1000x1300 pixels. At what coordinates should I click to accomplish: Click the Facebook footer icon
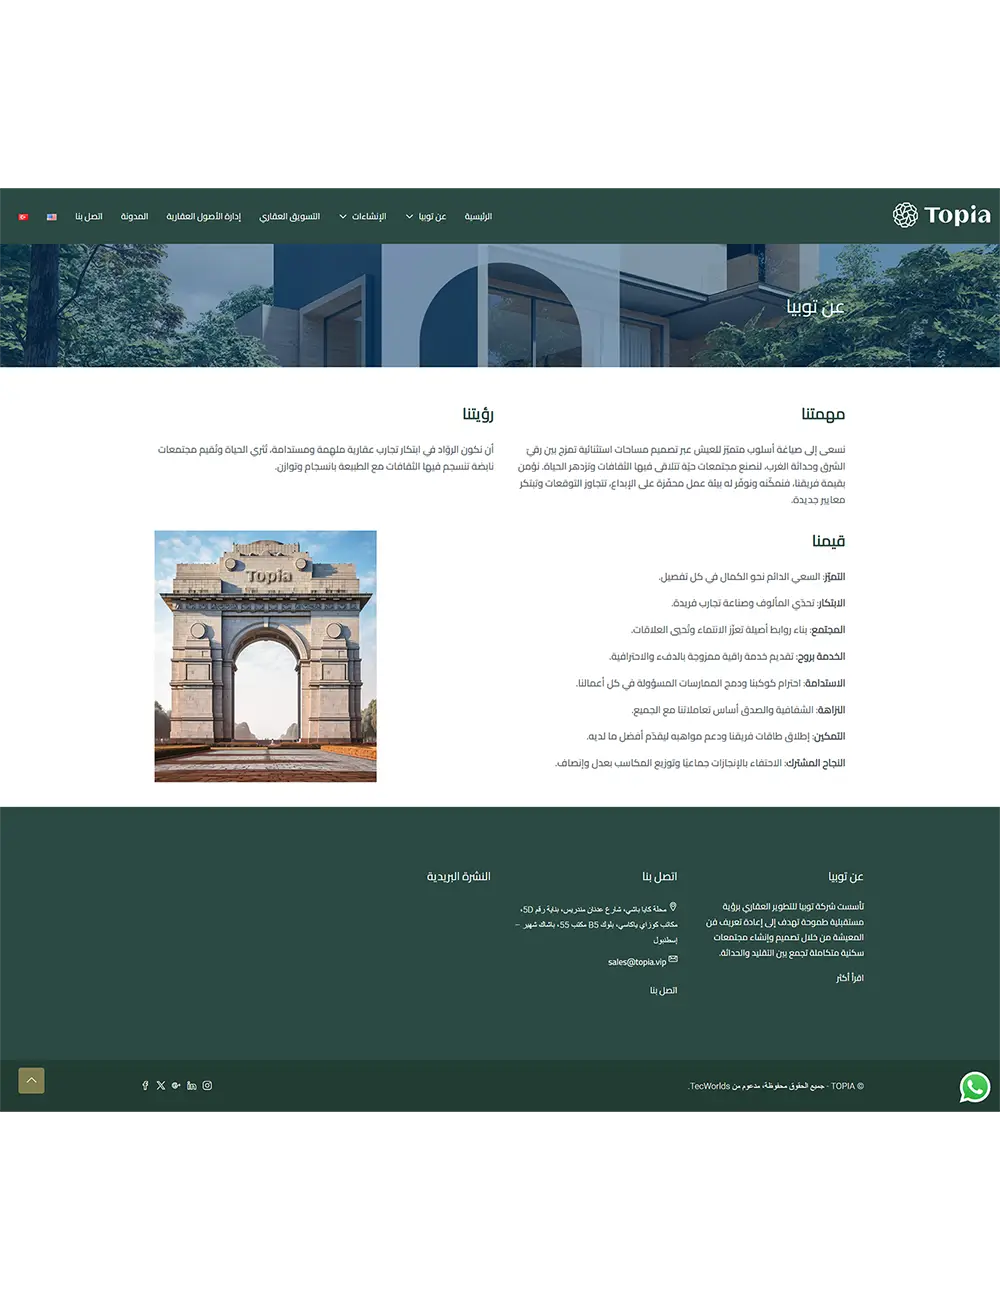point(145,1085)
